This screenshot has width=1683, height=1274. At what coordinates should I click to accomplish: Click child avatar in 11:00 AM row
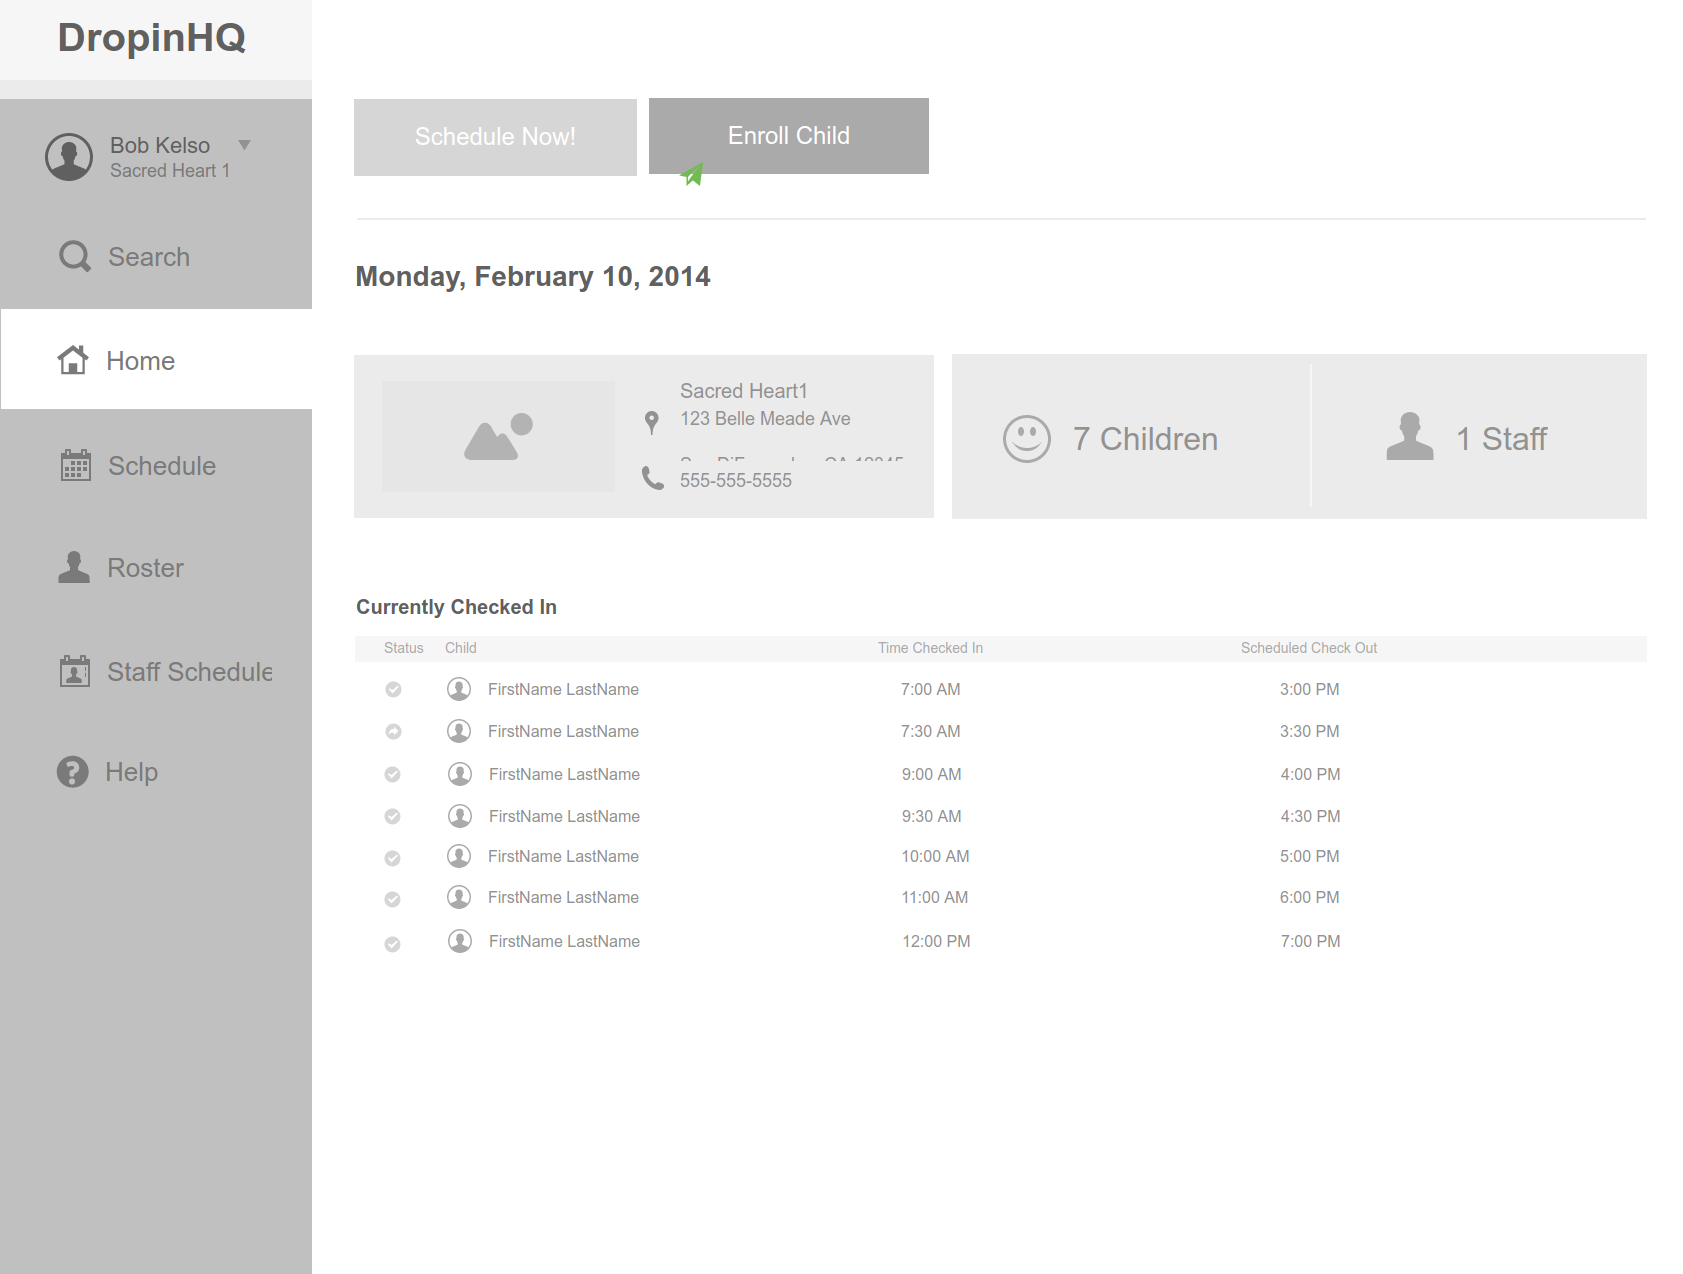459,897
